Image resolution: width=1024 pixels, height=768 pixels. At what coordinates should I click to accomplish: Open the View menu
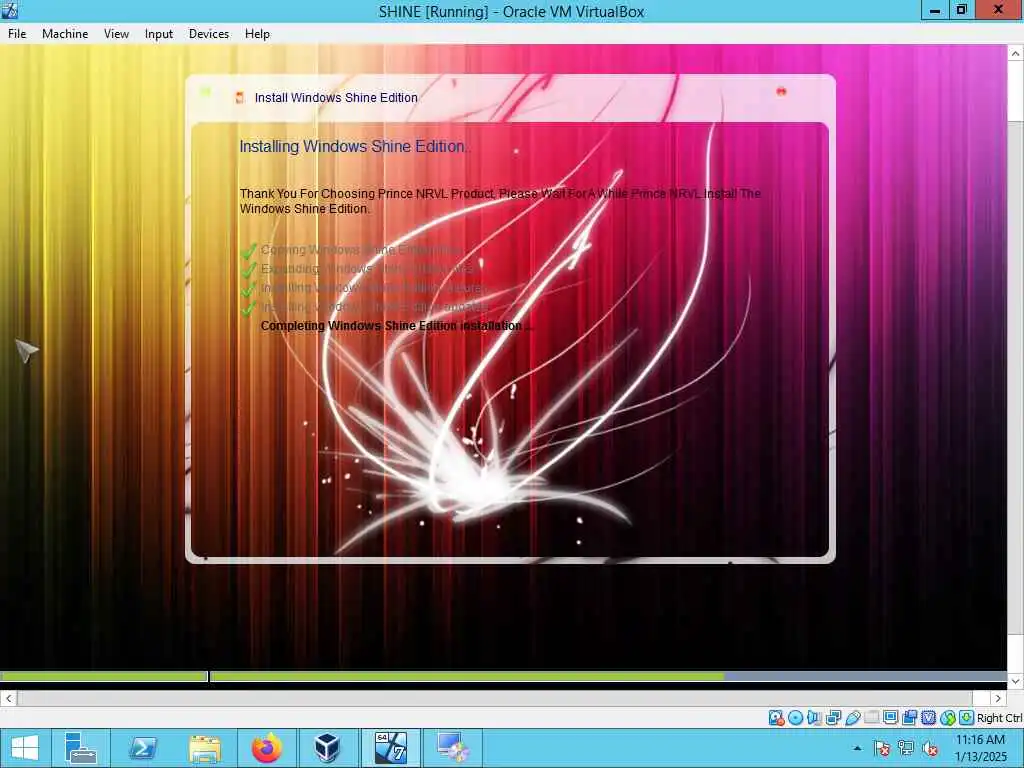(x=116, y=34)
